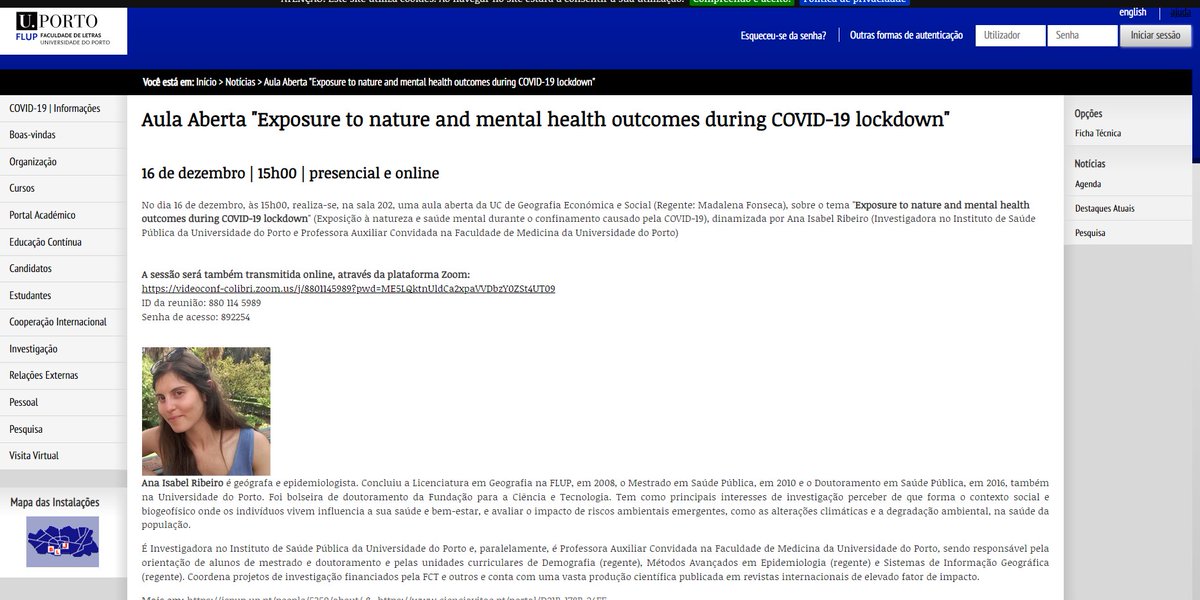This screenshot has height=600, width=1200.
Task: Click the Opções panel heading
Action: (1088, 113)
